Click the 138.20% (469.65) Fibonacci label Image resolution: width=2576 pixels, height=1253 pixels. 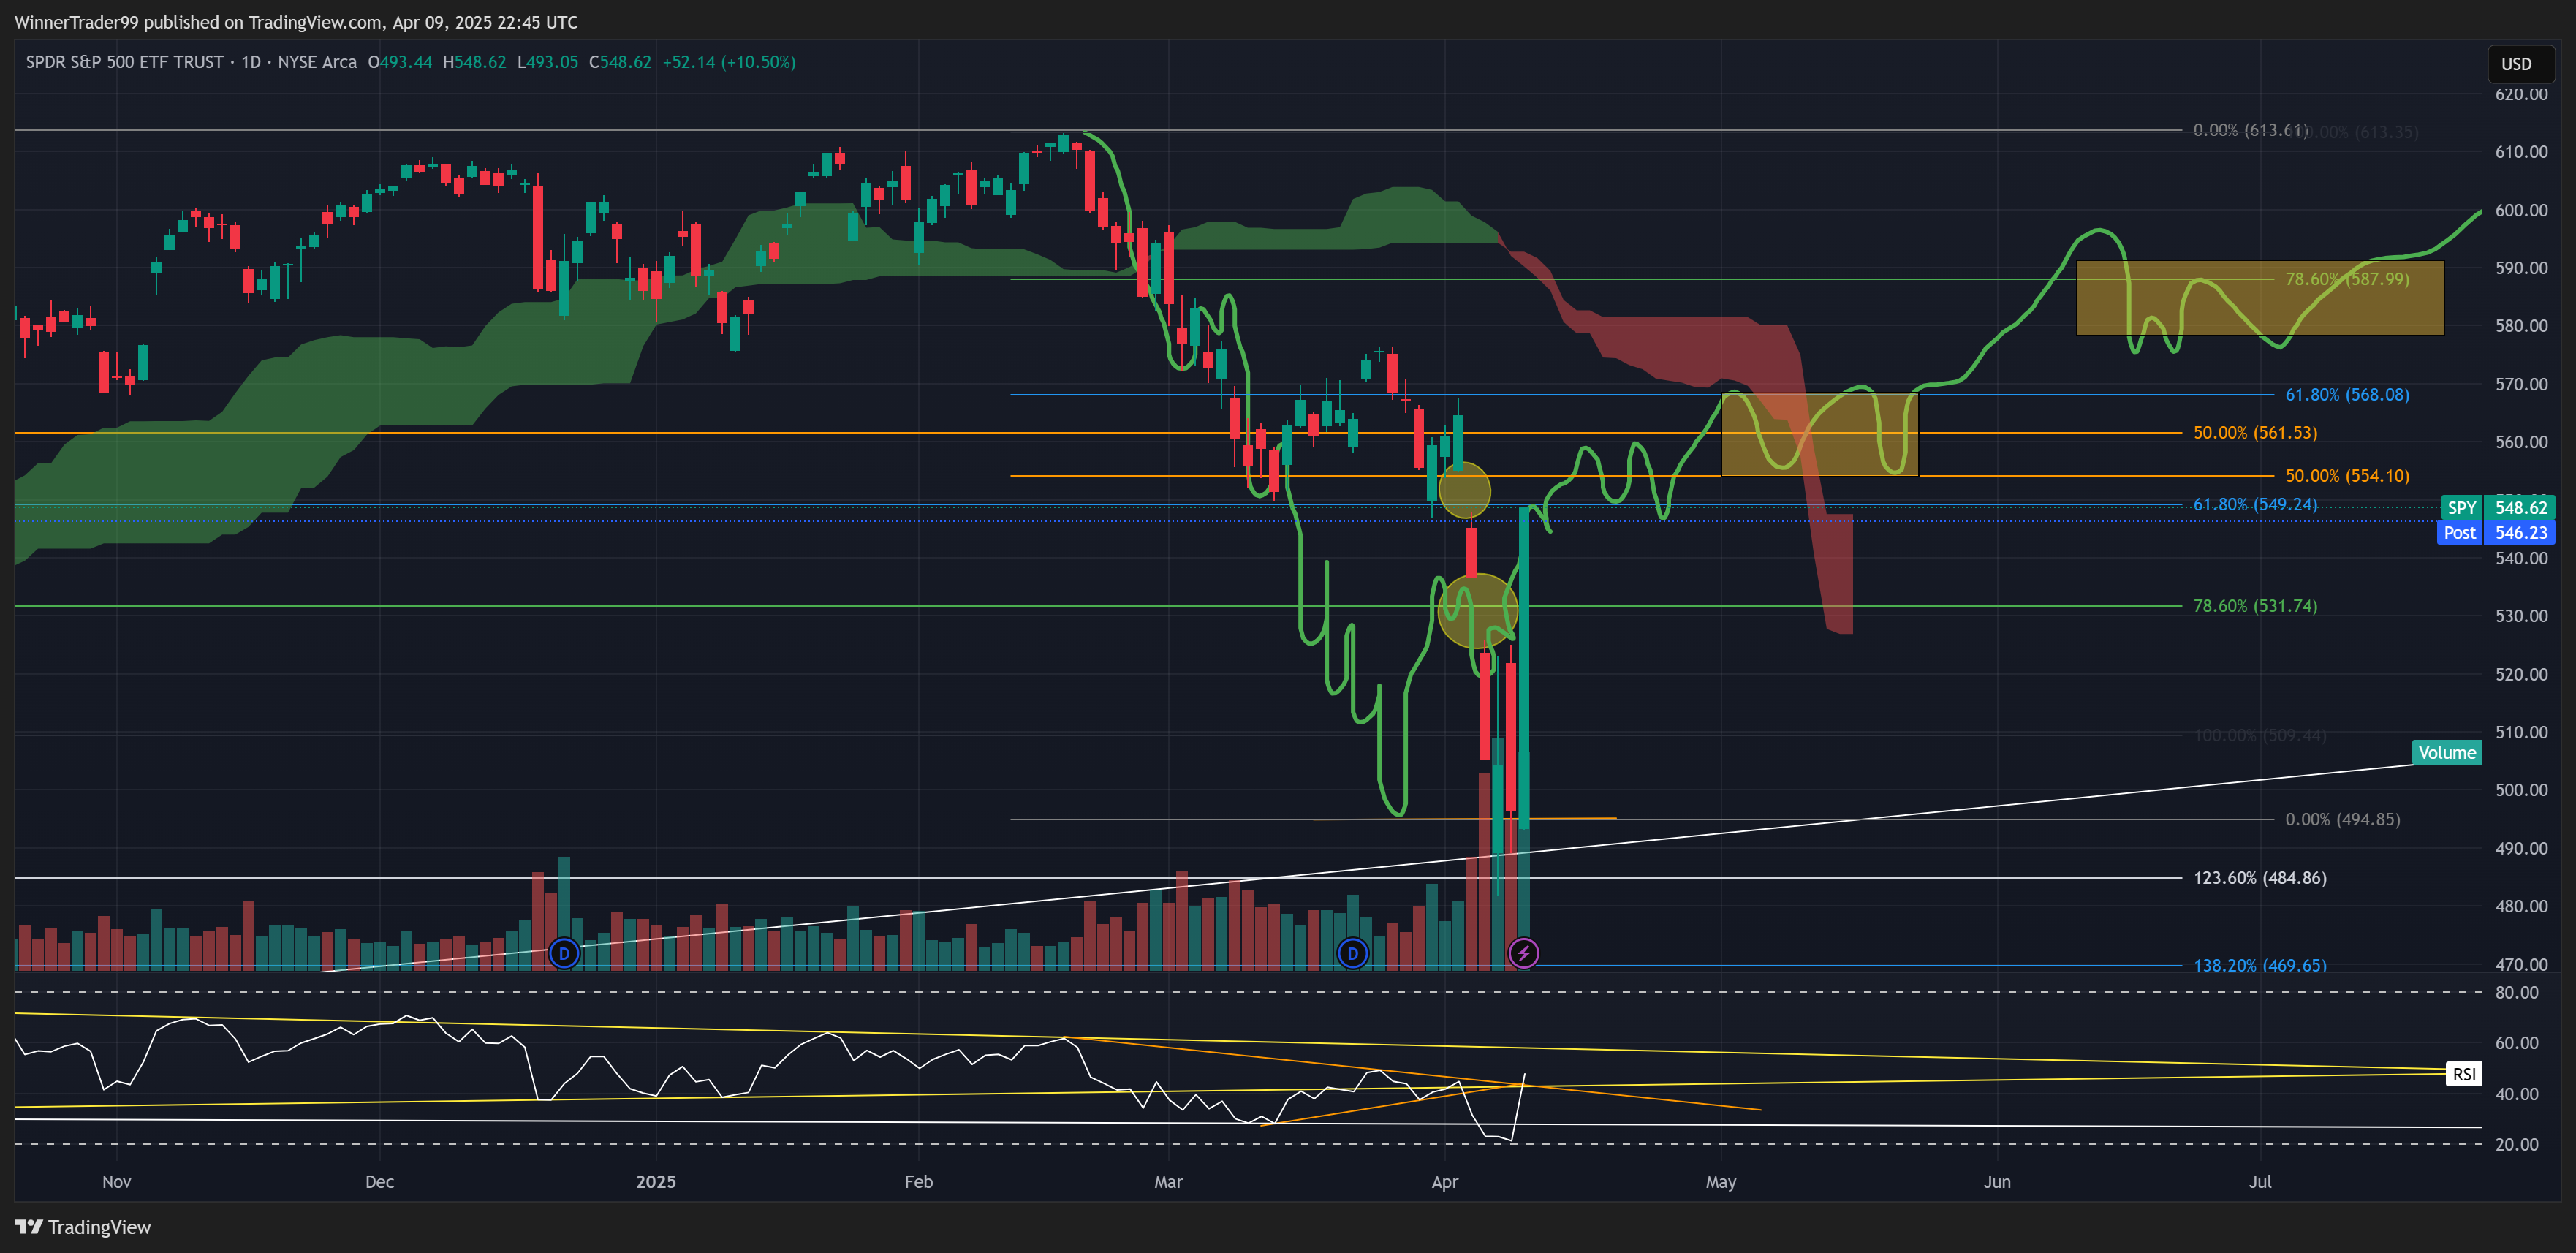pyautogui.click(x=2260, y=965)
